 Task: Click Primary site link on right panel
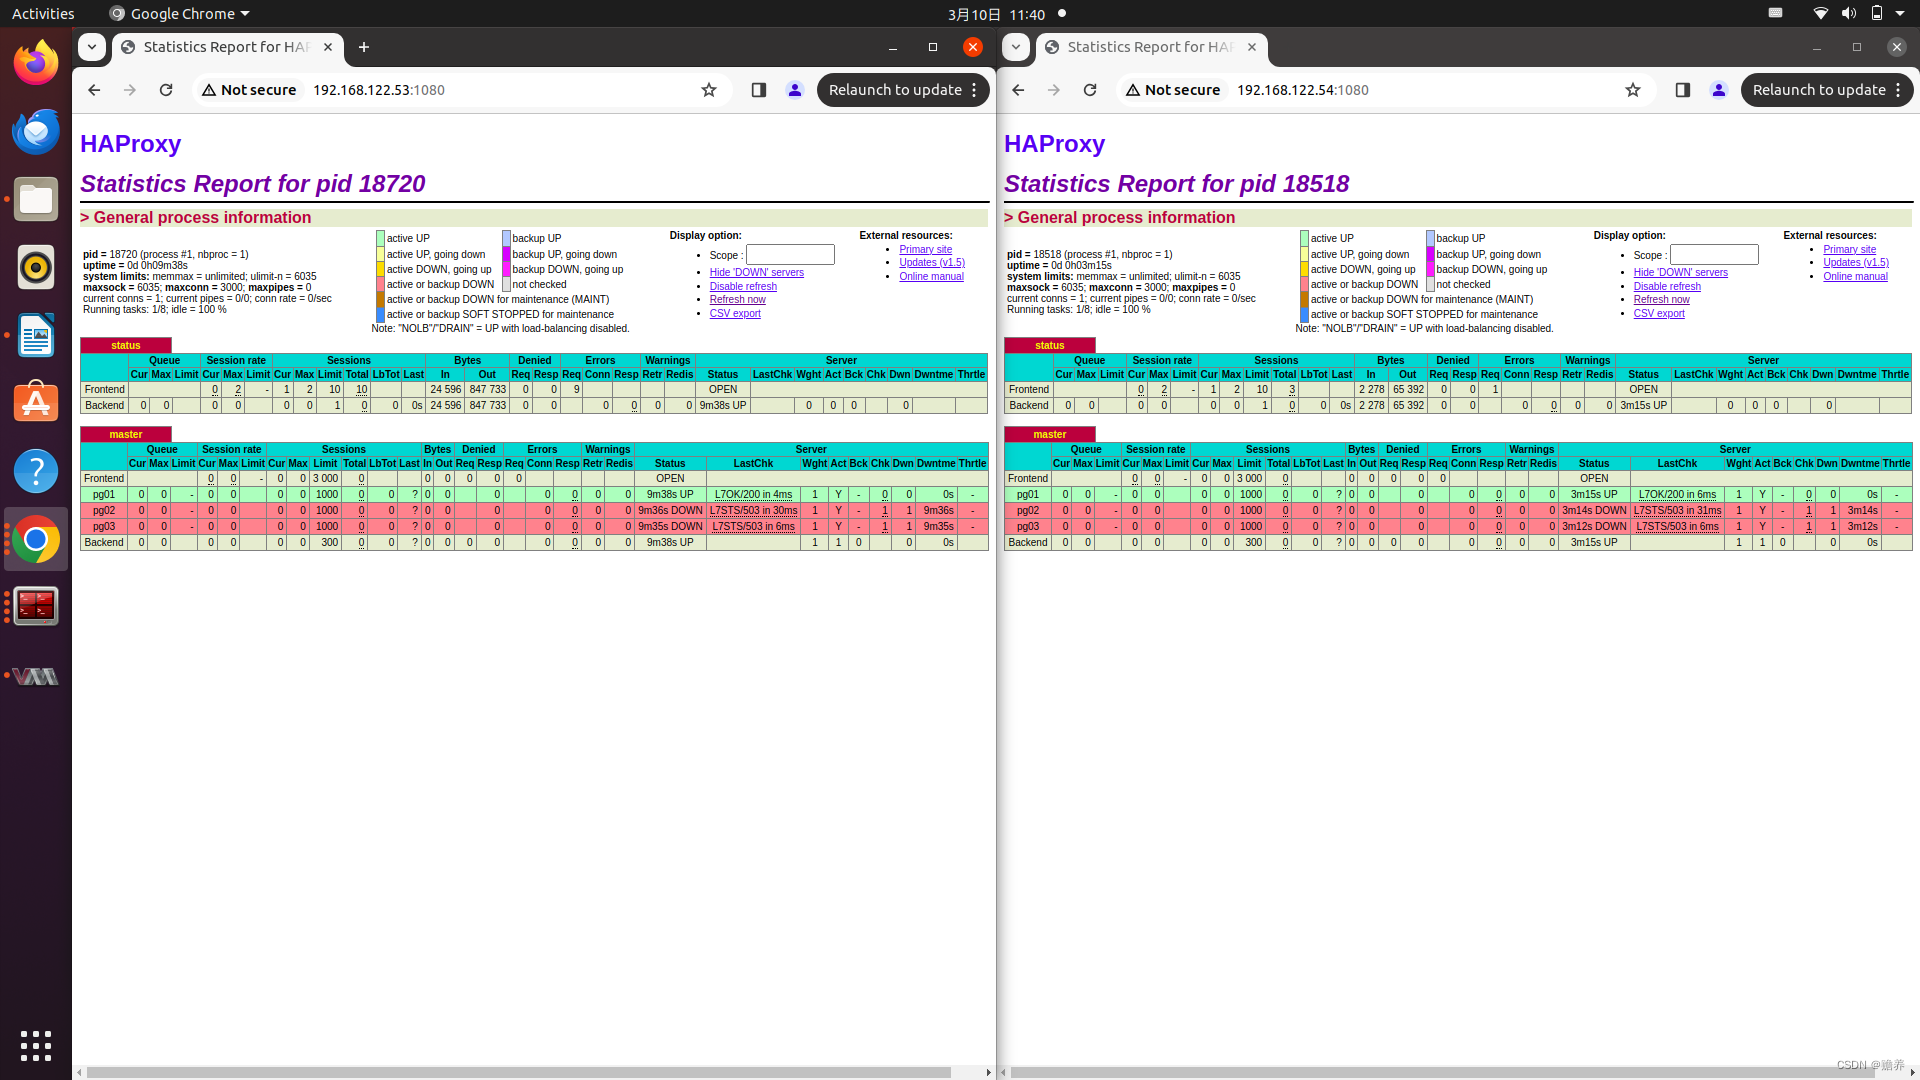coord(1847,249)
